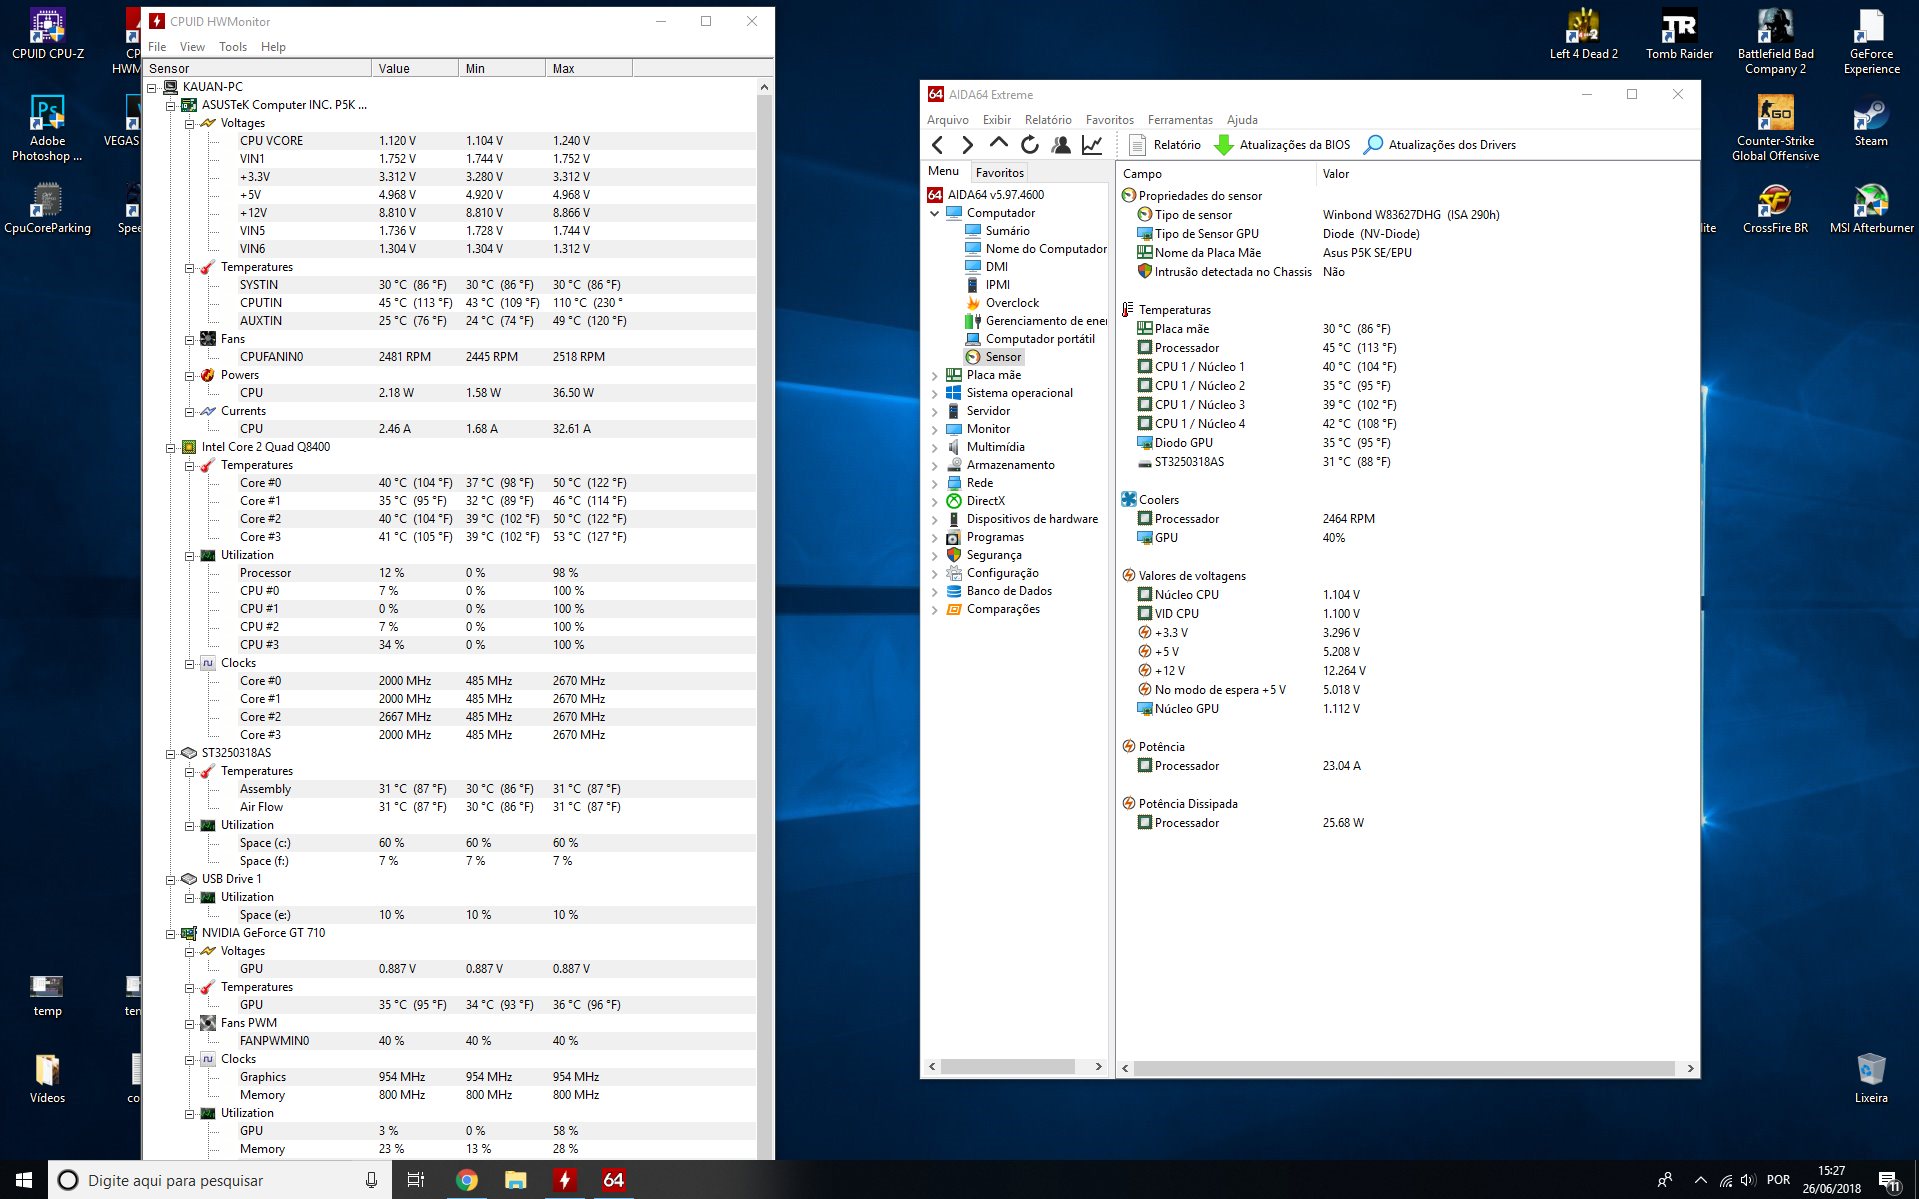1919x1199 pixels.
Task: Click HWMonitor taskbar icon
Action: tap(564, 1180)
